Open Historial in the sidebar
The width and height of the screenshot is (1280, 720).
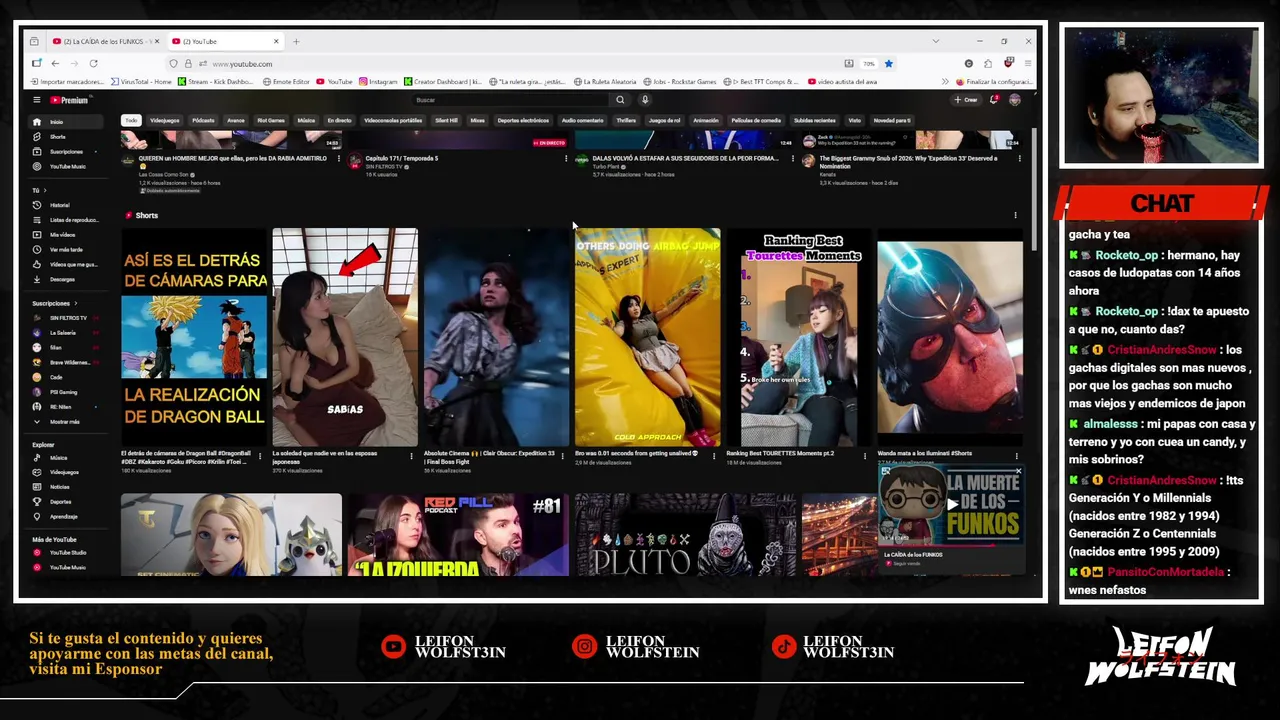tap(67, 205)
